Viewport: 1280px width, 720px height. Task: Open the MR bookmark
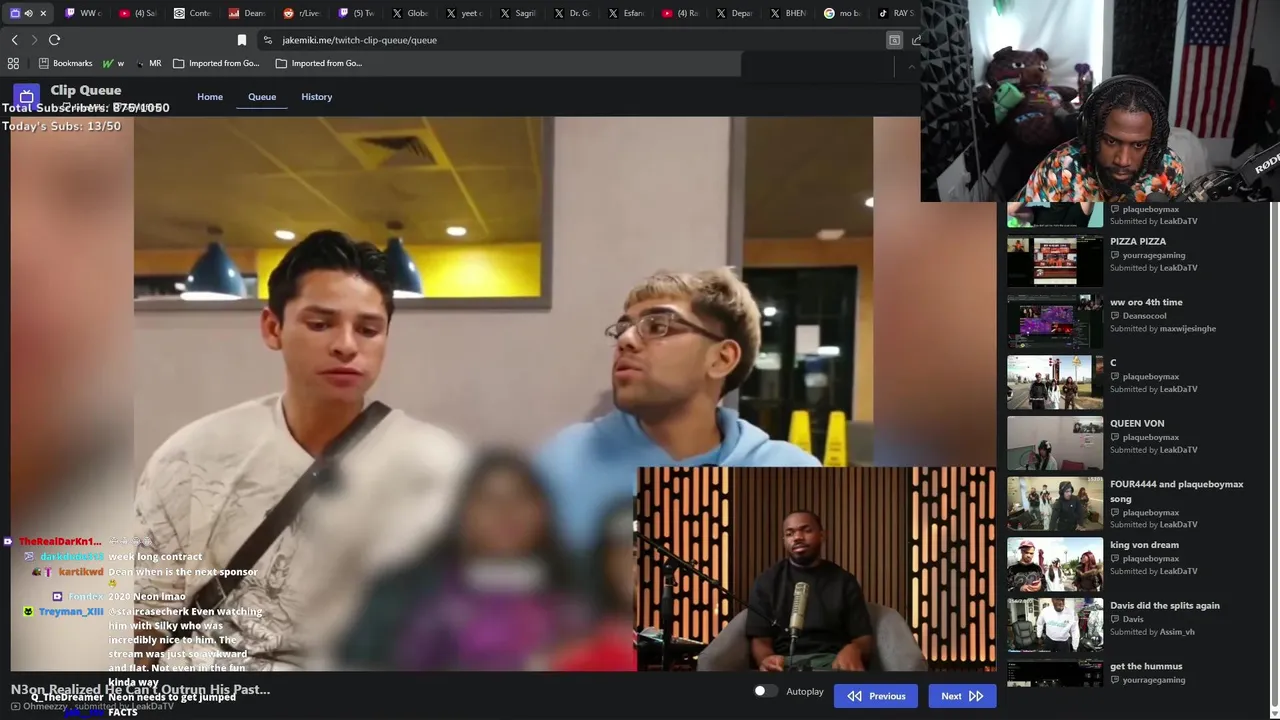pyautogui.click(x=148, y=63)
